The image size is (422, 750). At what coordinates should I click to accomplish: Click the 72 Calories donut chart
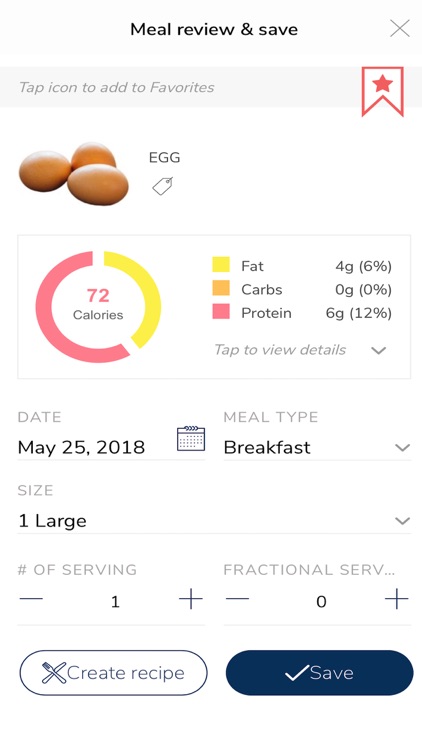(98, 307)
